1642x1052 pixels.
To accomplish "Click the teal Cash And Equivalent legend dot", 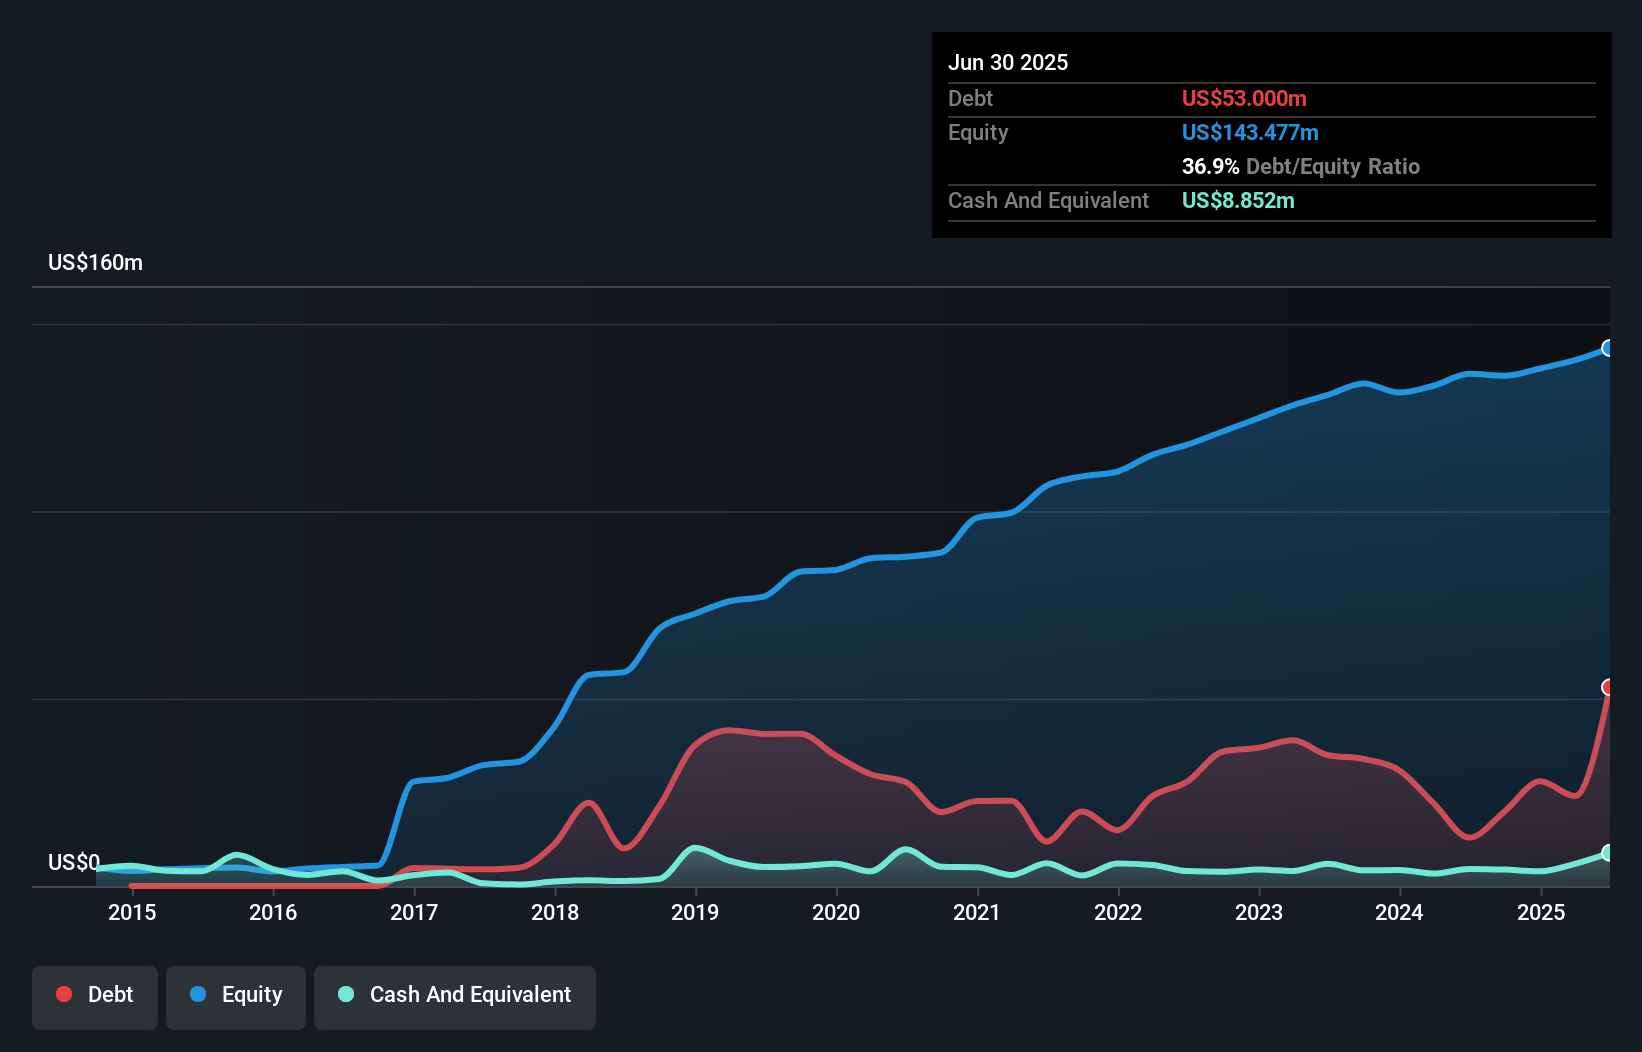I will pos(346,994).
